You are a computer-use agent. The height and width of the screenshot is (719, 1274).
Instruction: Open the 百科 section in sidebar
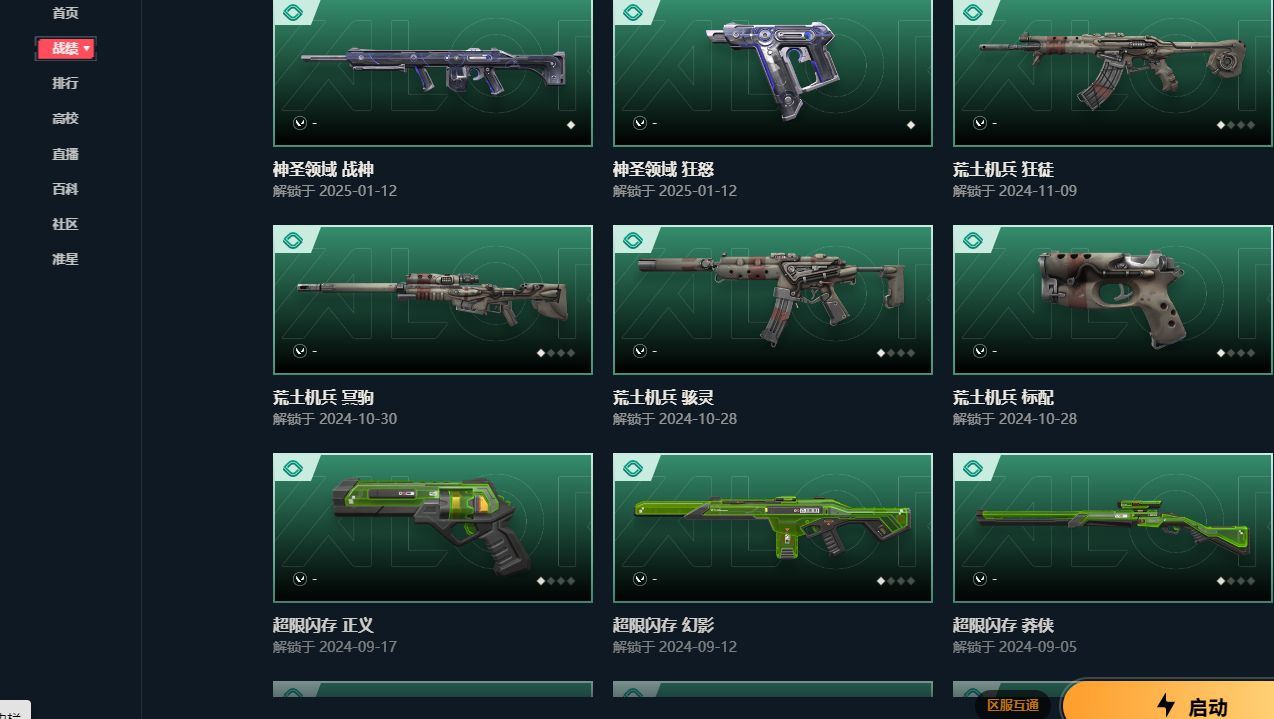65,189
